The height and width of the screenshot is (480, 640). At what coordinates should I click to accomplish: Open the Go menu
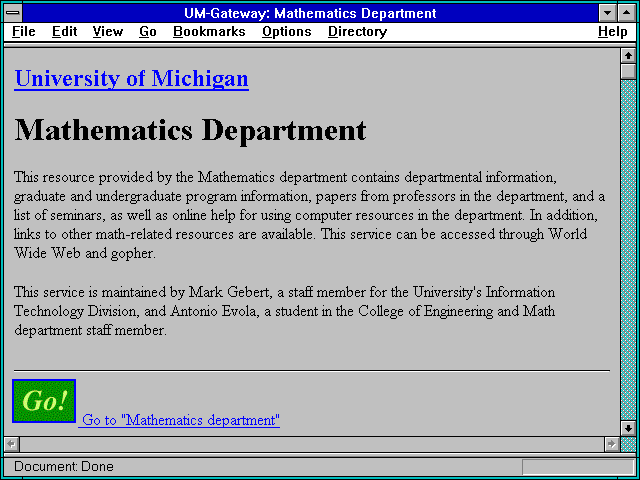[x=148, y=32]
